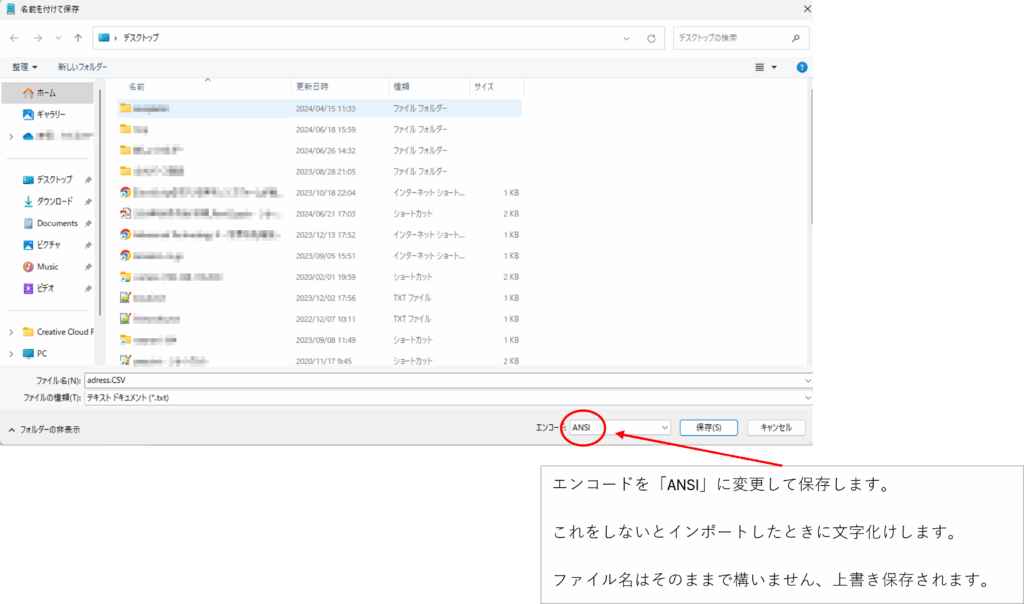Click the New Folder button
The image size is (1024, 604).
(83, 67)
